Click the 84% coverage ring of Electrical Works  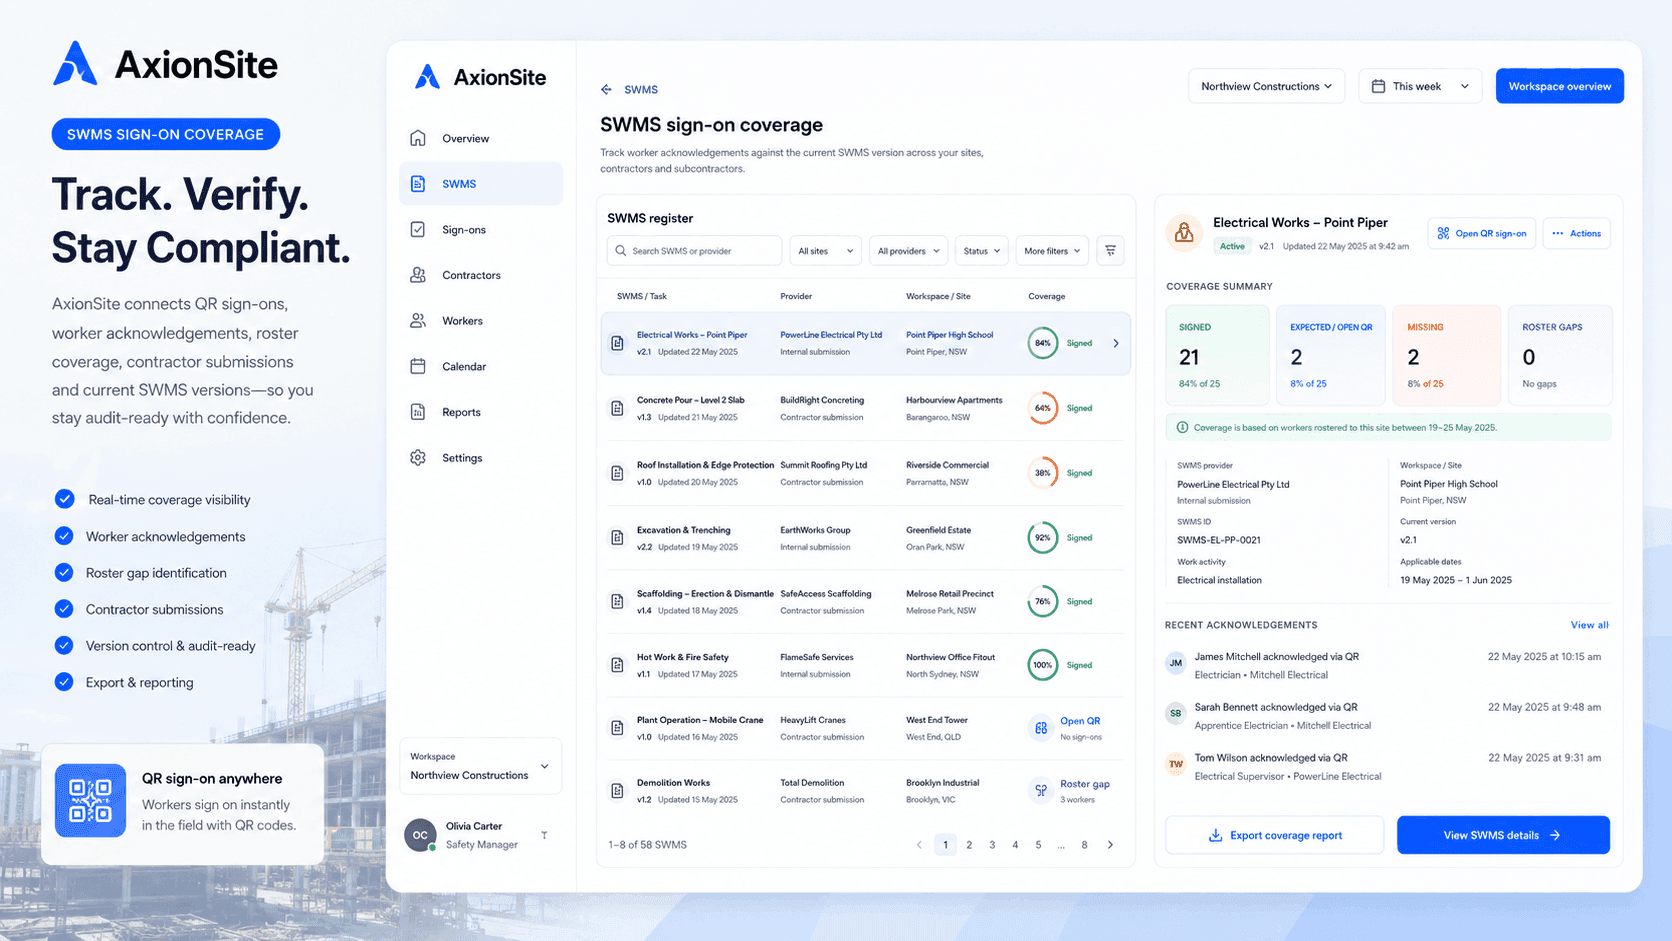pyautogui.click(x=1042, y=343)
